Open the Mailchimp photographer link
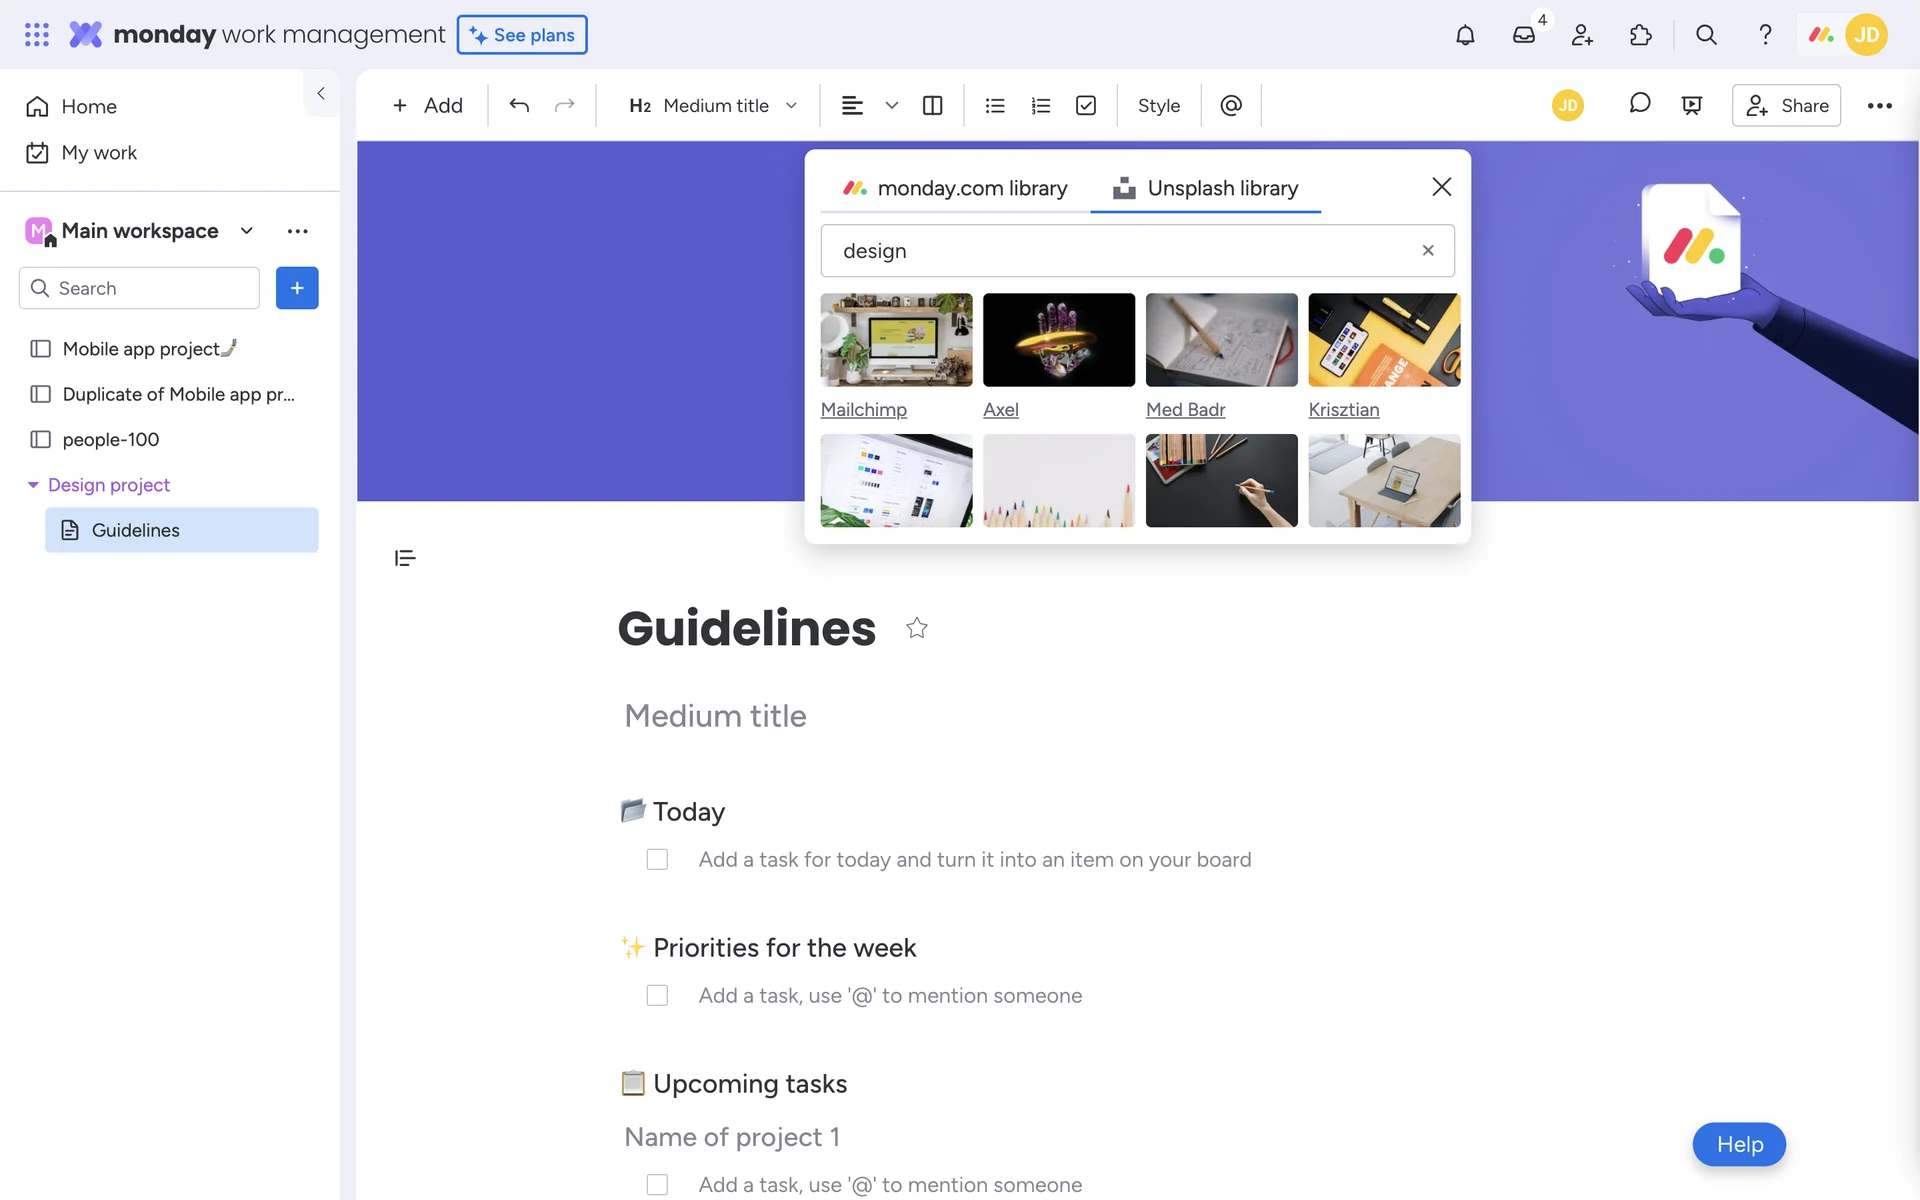 pos(863,409)
